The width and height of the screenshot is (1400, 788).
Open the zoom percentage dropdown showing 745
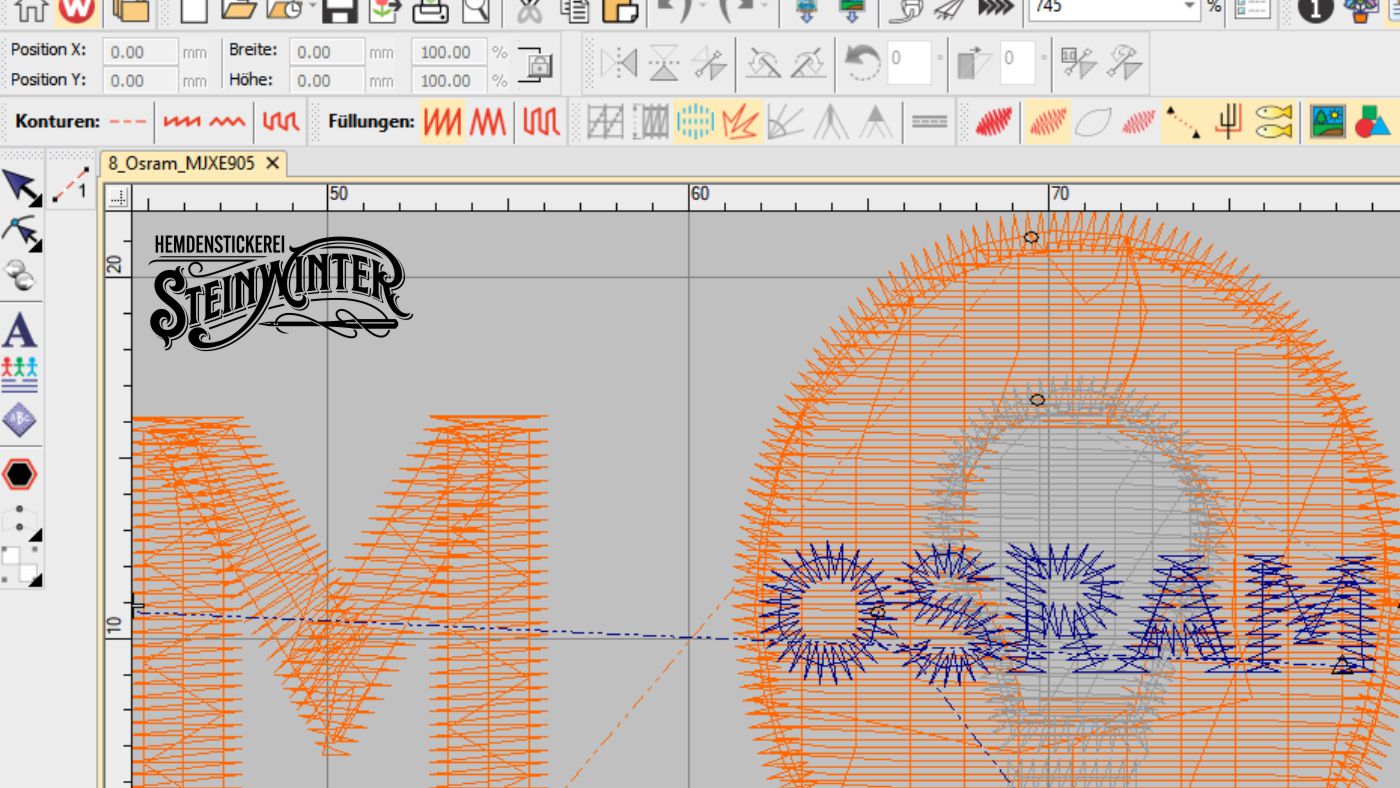[x=1189, y=8]
